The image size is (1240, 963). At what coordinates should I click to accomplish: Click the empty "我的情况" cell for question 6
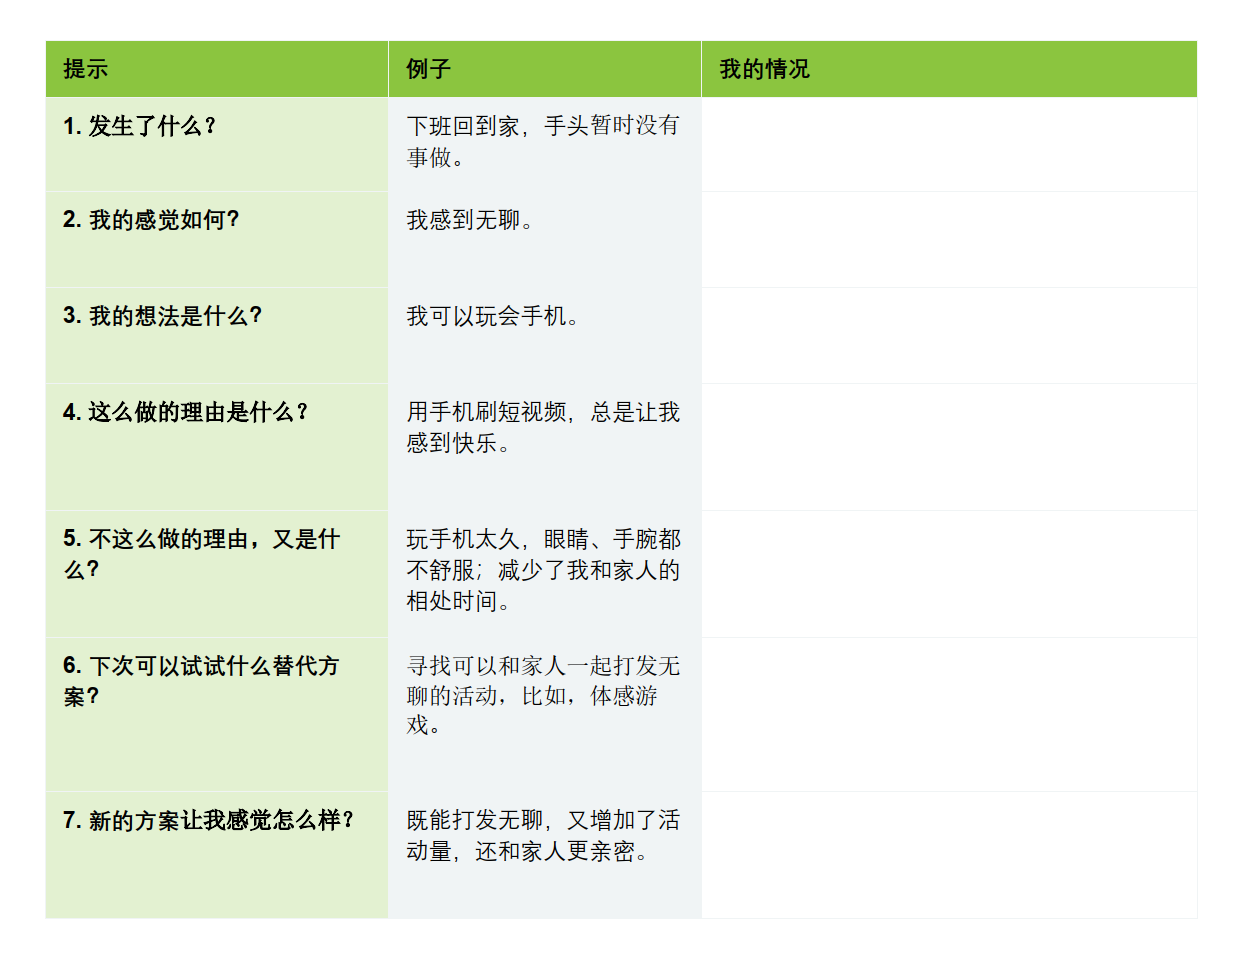pyautogui.click(x=949, y=715)
